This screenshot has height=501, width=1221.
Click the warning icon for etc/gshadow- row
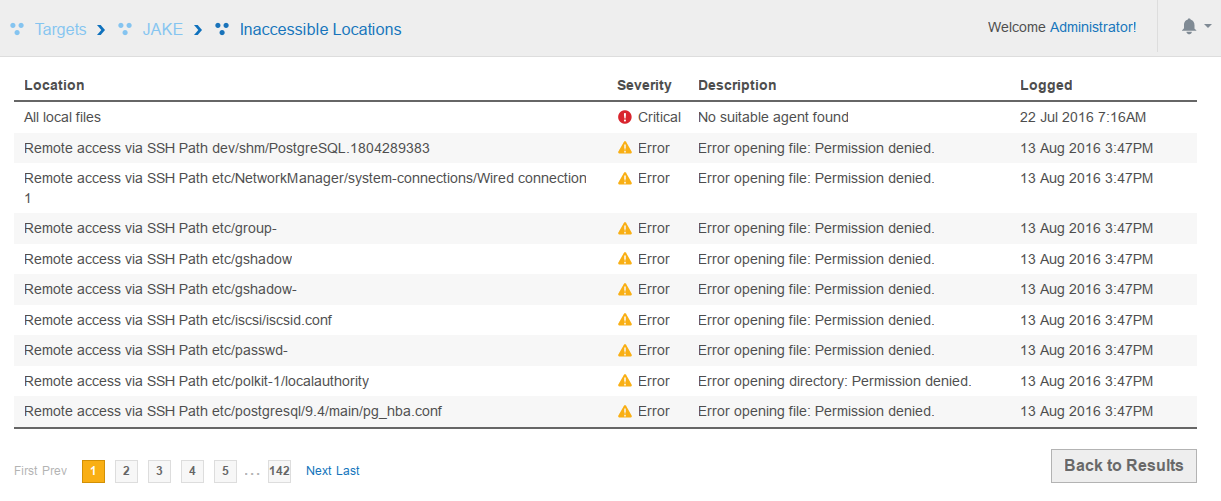point(625,289)
